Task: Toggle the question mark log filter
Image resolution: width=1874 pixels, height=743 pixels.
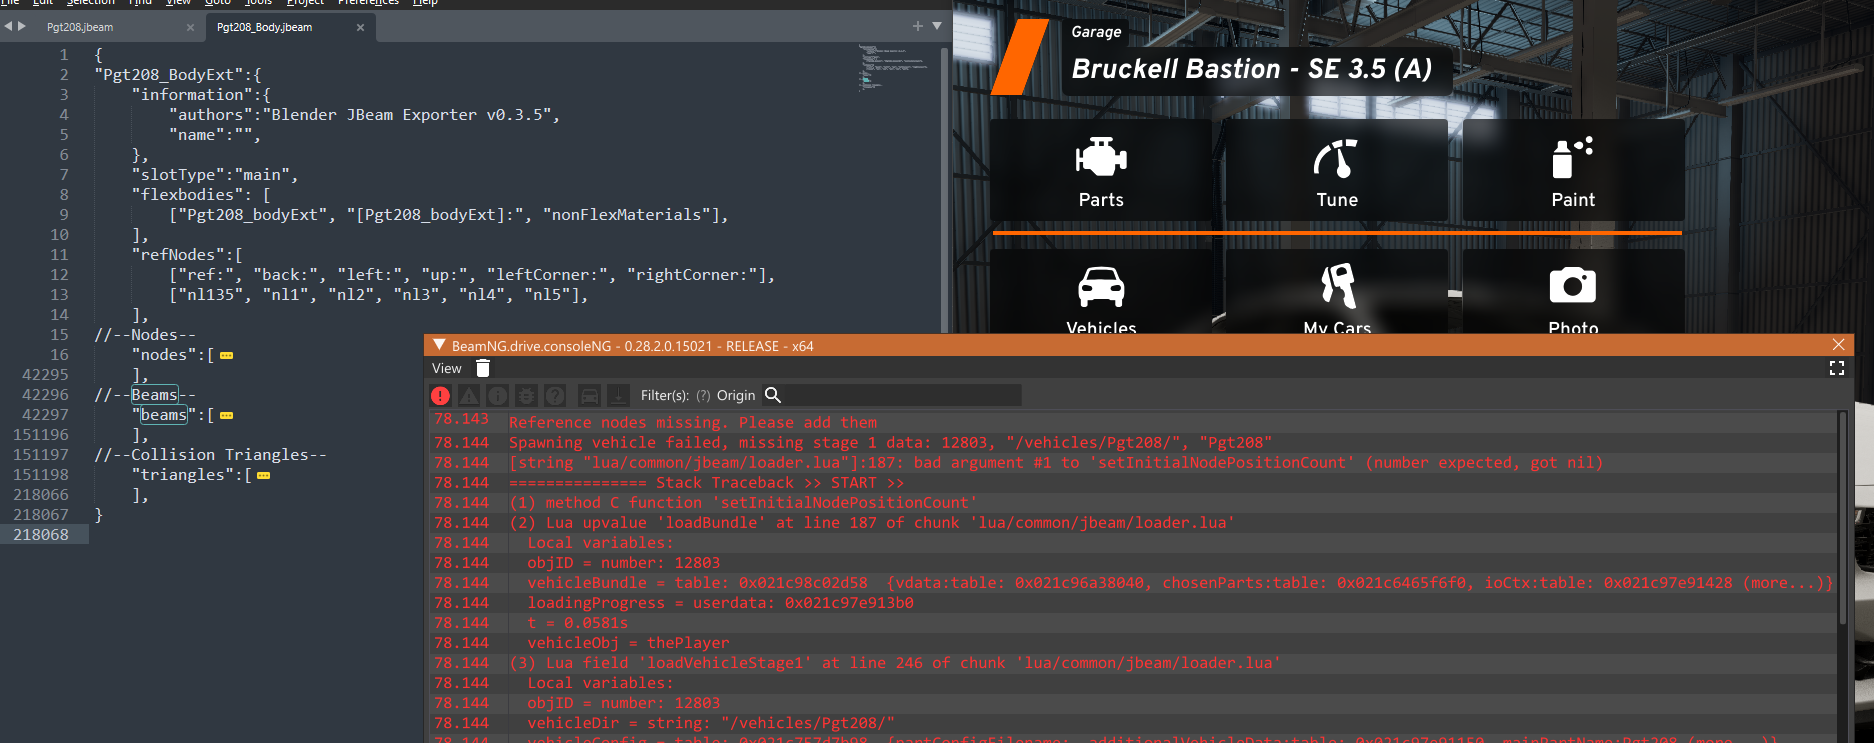Action: pos(556,396)
